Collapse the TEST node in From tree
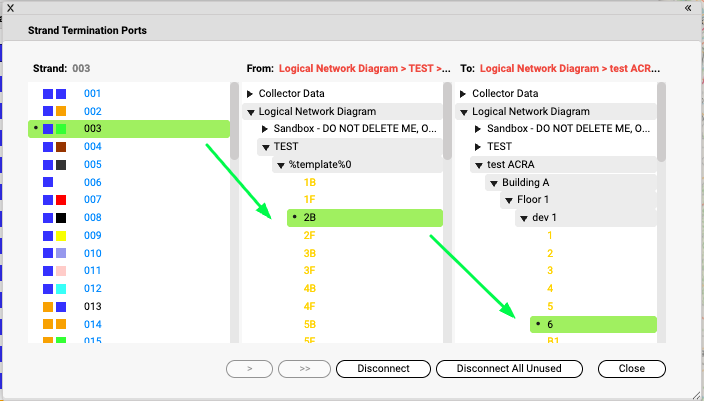Viewport: 704px width, 401px height. pyautogui.click(x=266, y=147)
